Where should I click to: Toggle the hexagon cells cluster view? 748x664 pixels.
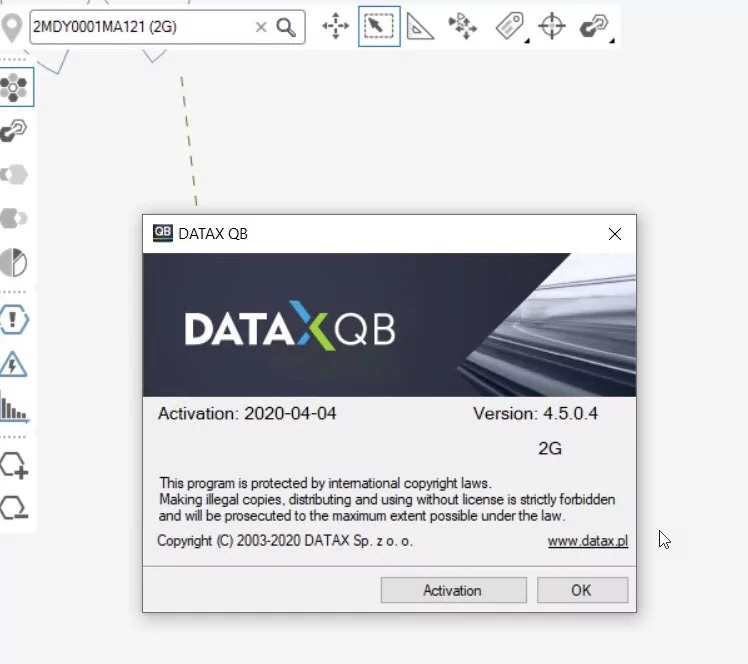point(14,87)
